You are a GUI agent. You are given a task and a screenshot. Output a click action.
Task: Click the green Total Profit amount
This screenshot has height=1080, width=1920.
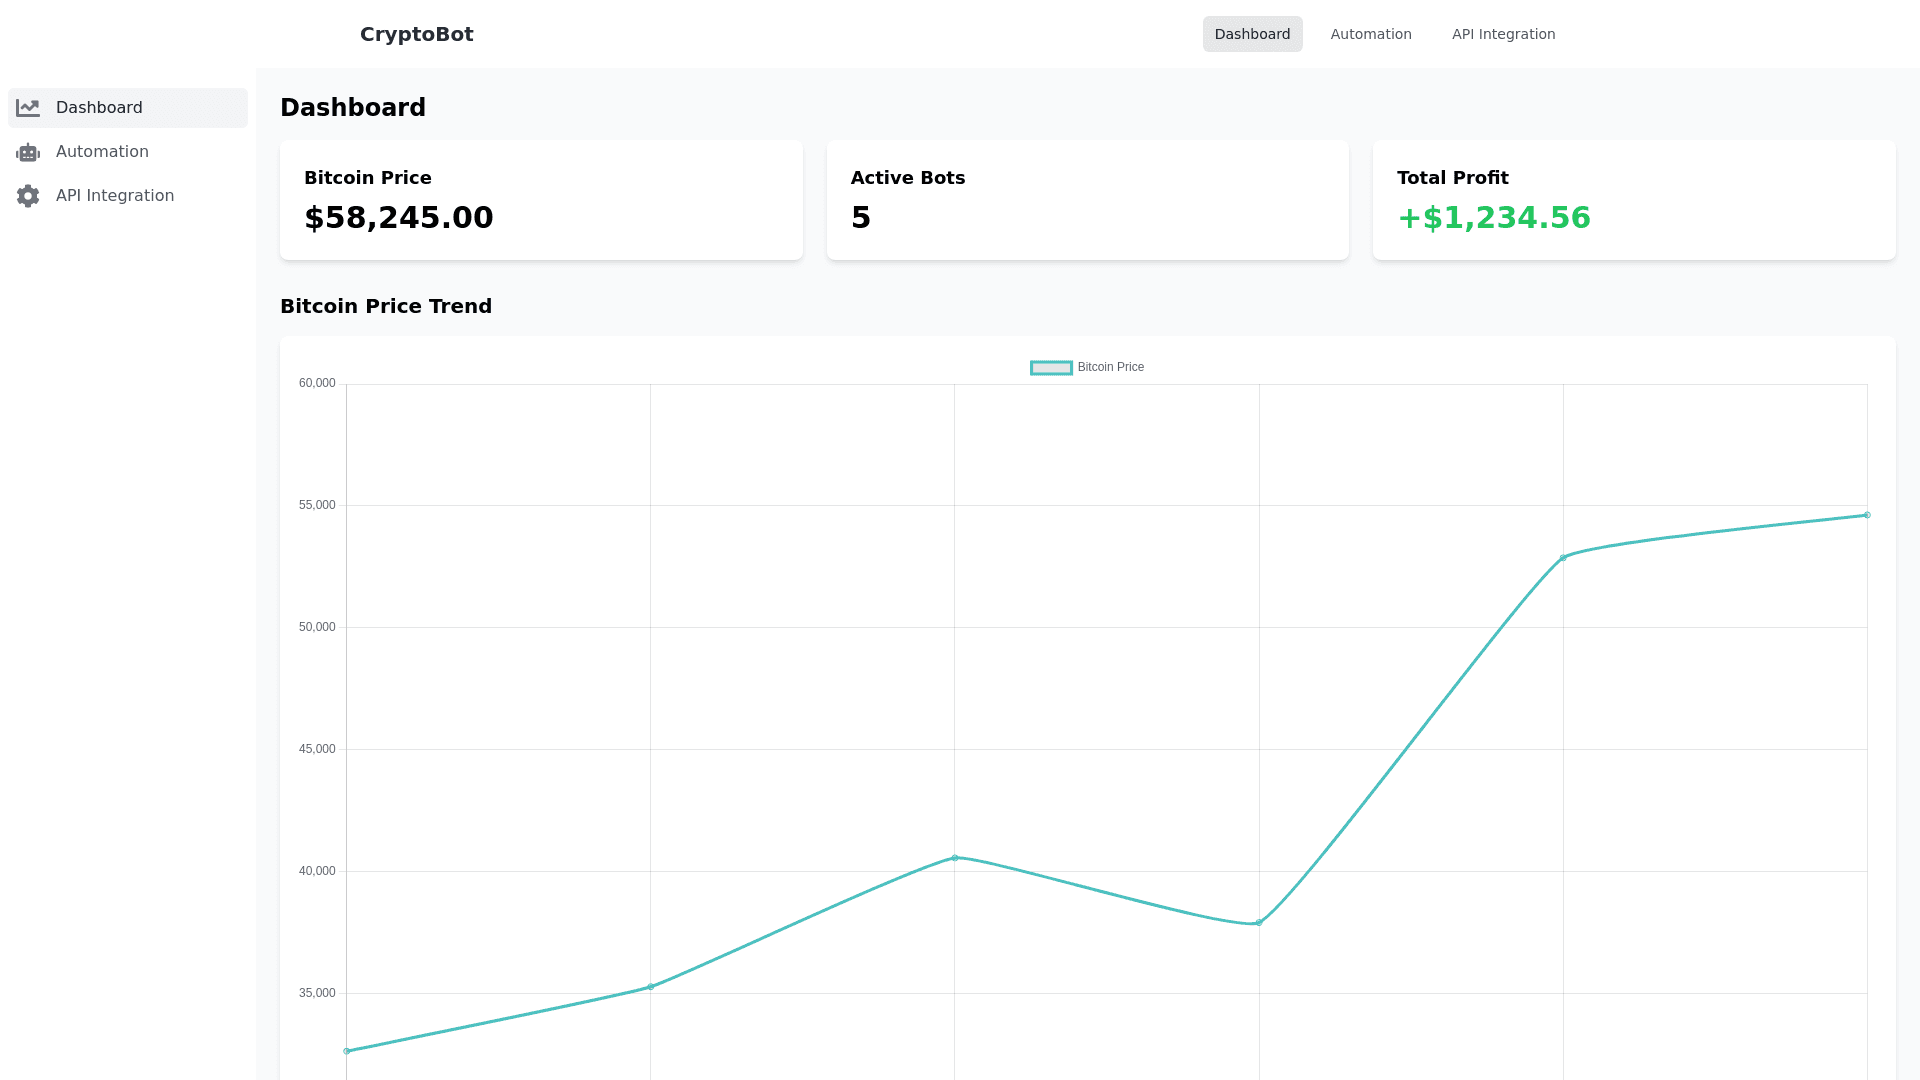click(1493, 218)
